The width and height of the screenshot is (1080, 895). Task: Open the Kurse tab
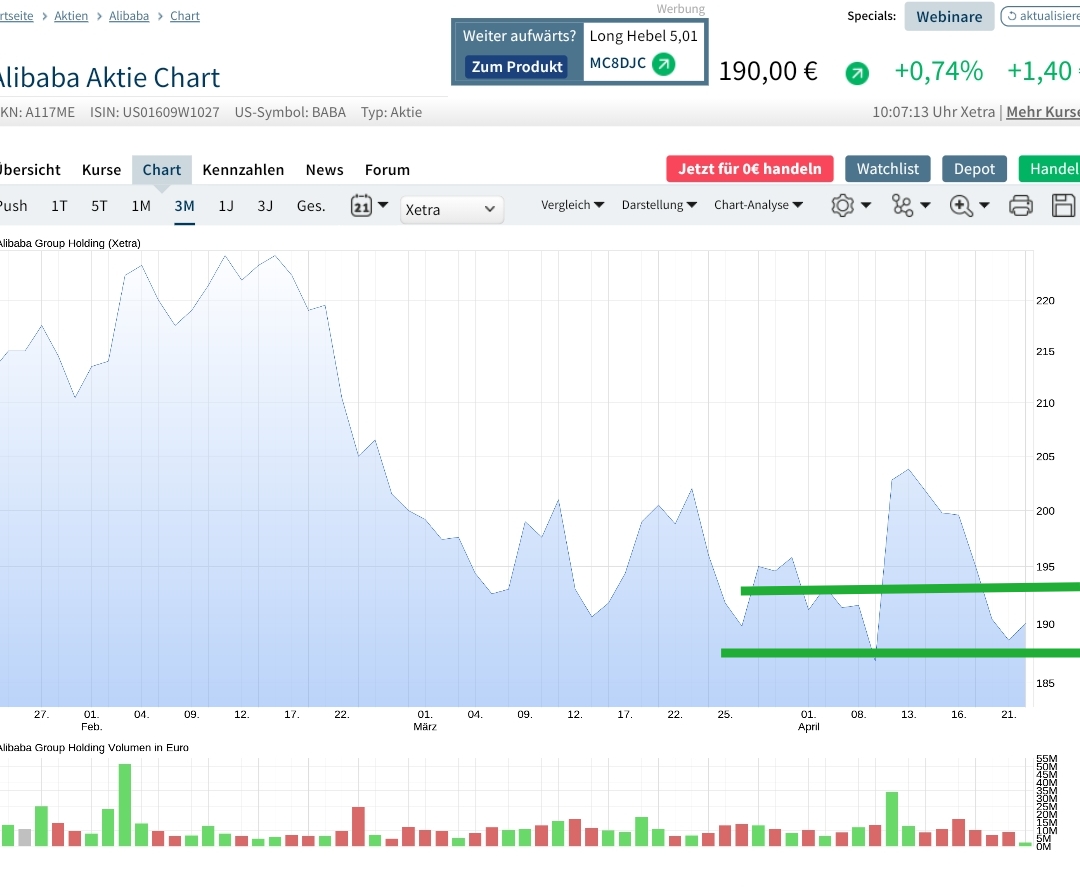pyautogui.click(x=101, y=169)
